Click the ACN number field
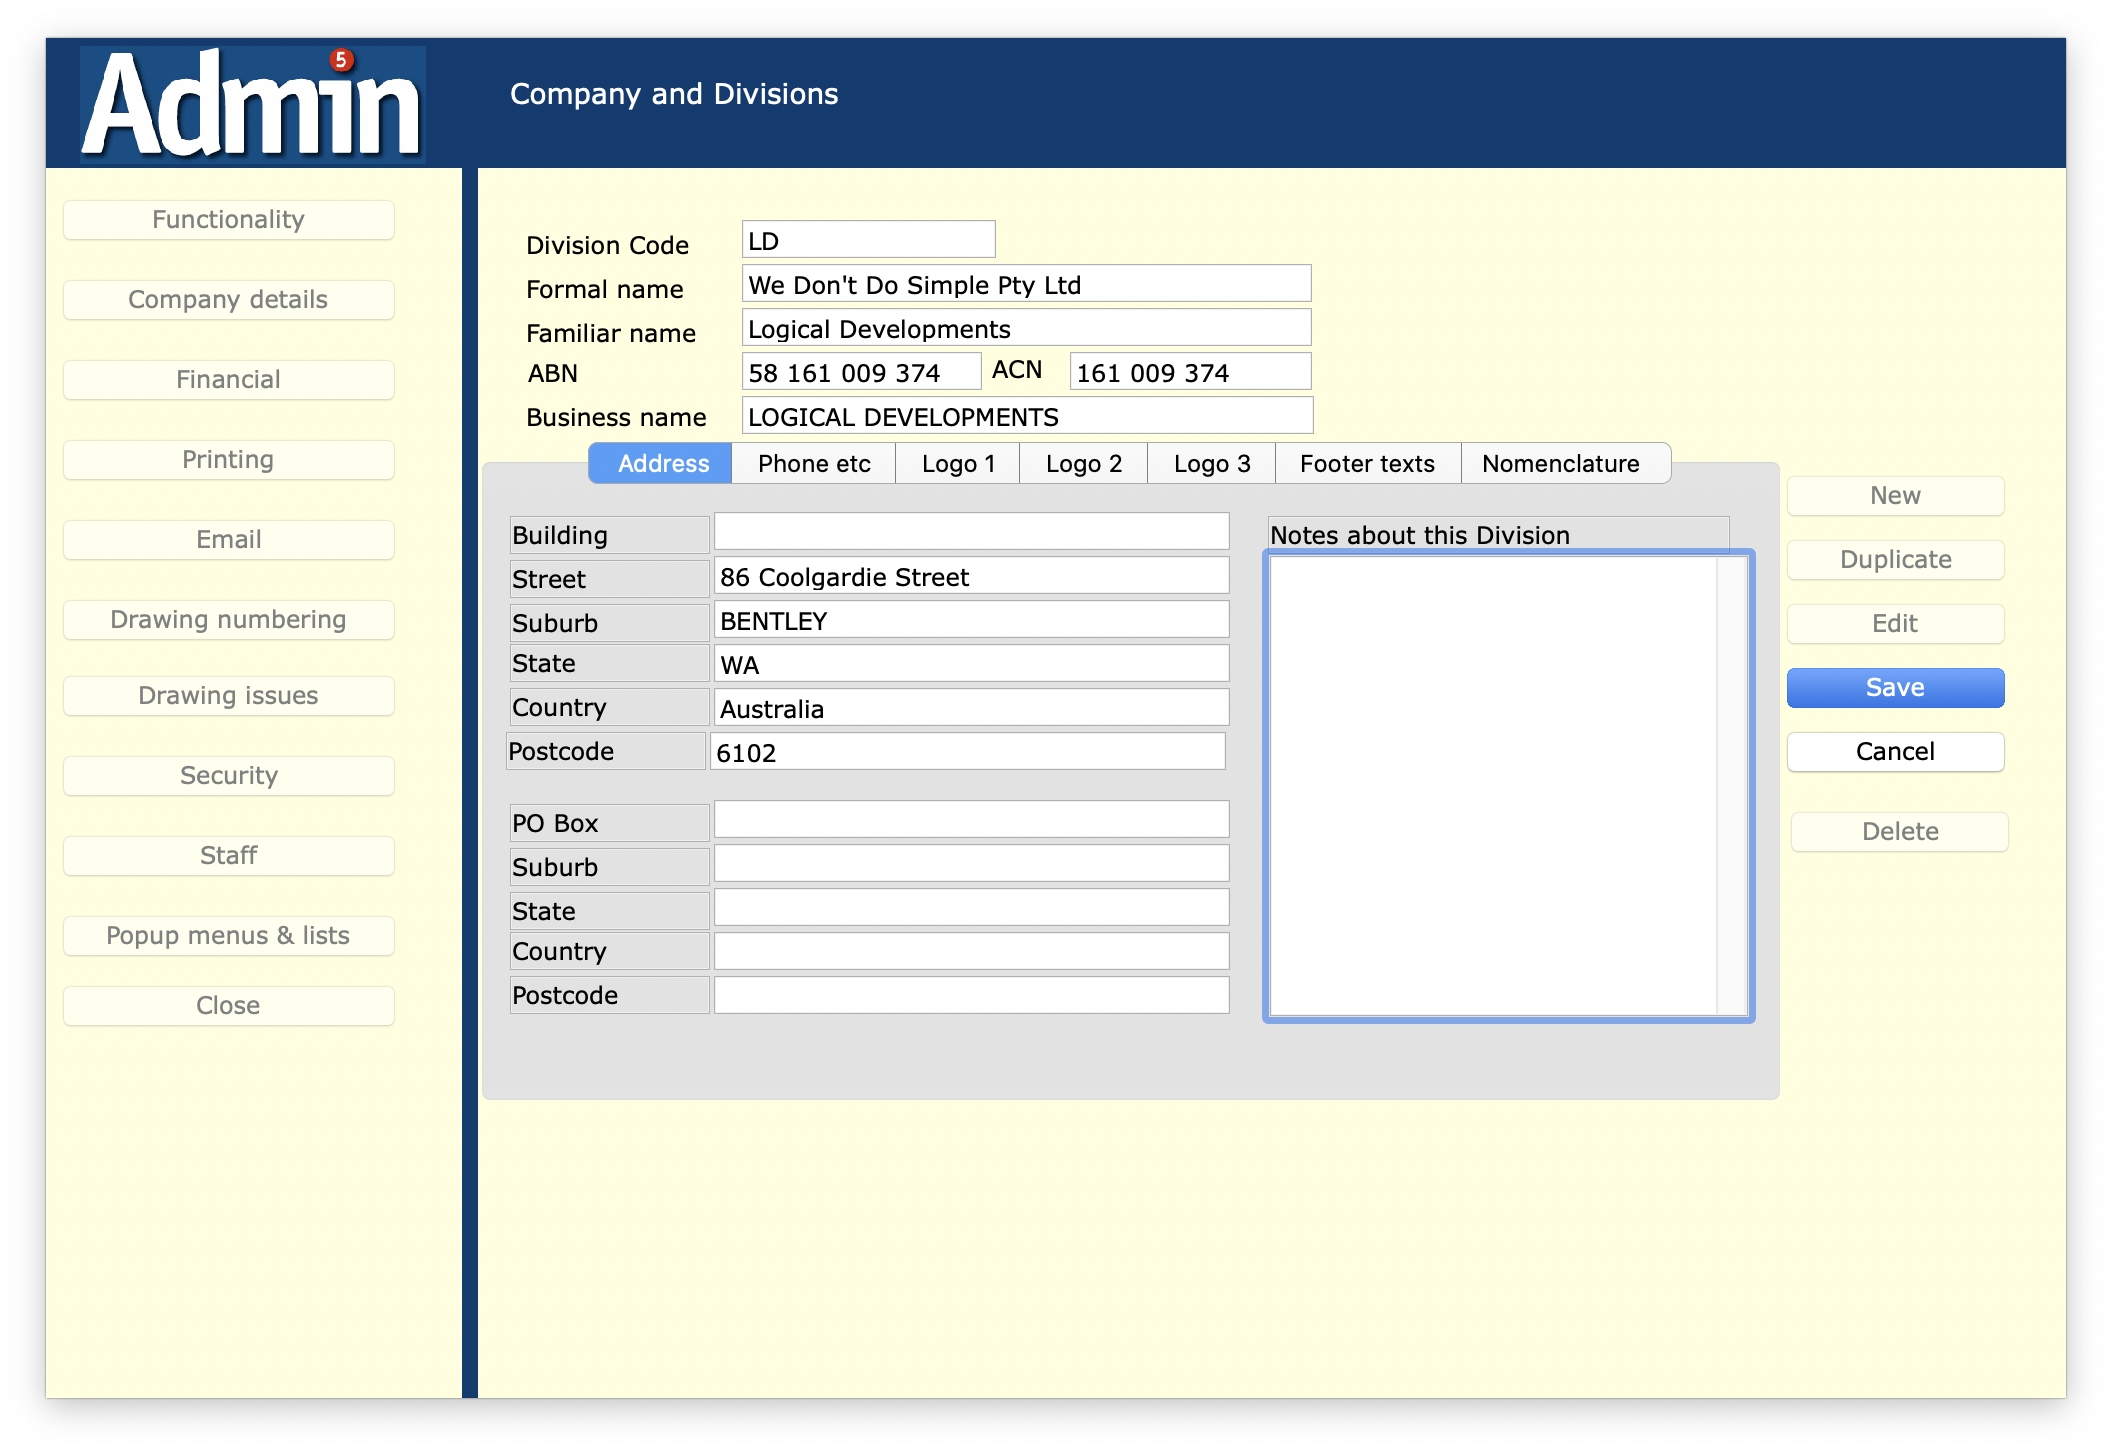Screen dimensions: 2112x1452 [x=1189, y=373]
